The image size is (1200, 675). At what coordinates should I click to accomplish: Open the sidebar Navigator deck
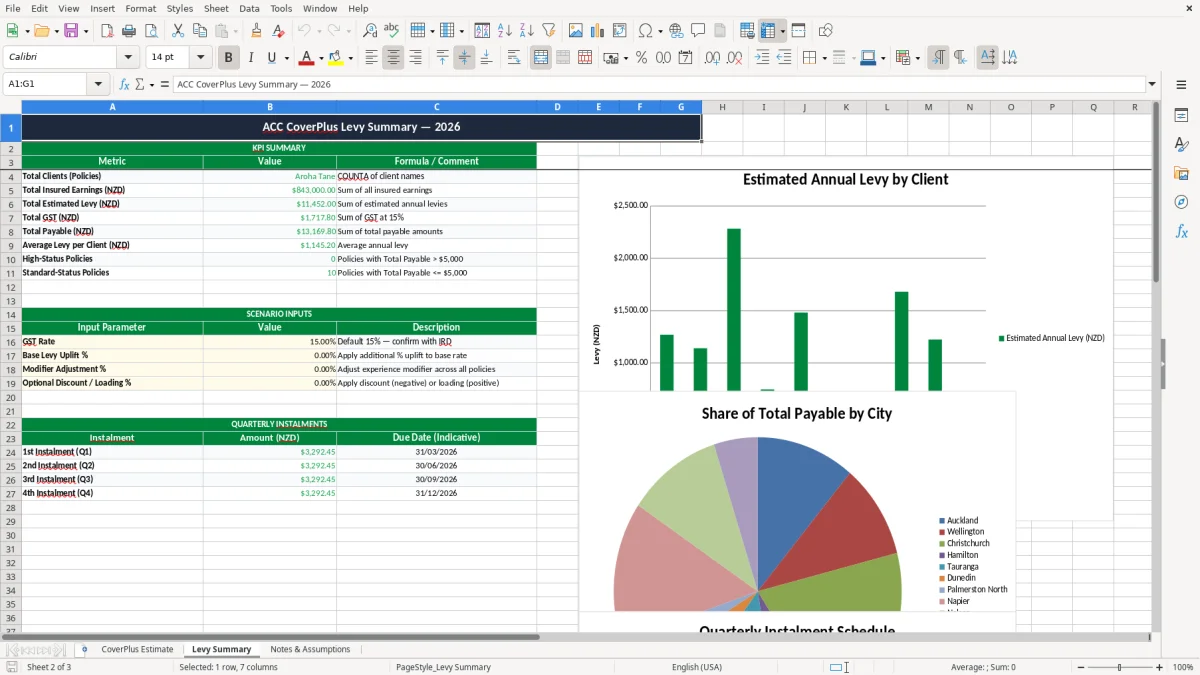point(1181,202)
